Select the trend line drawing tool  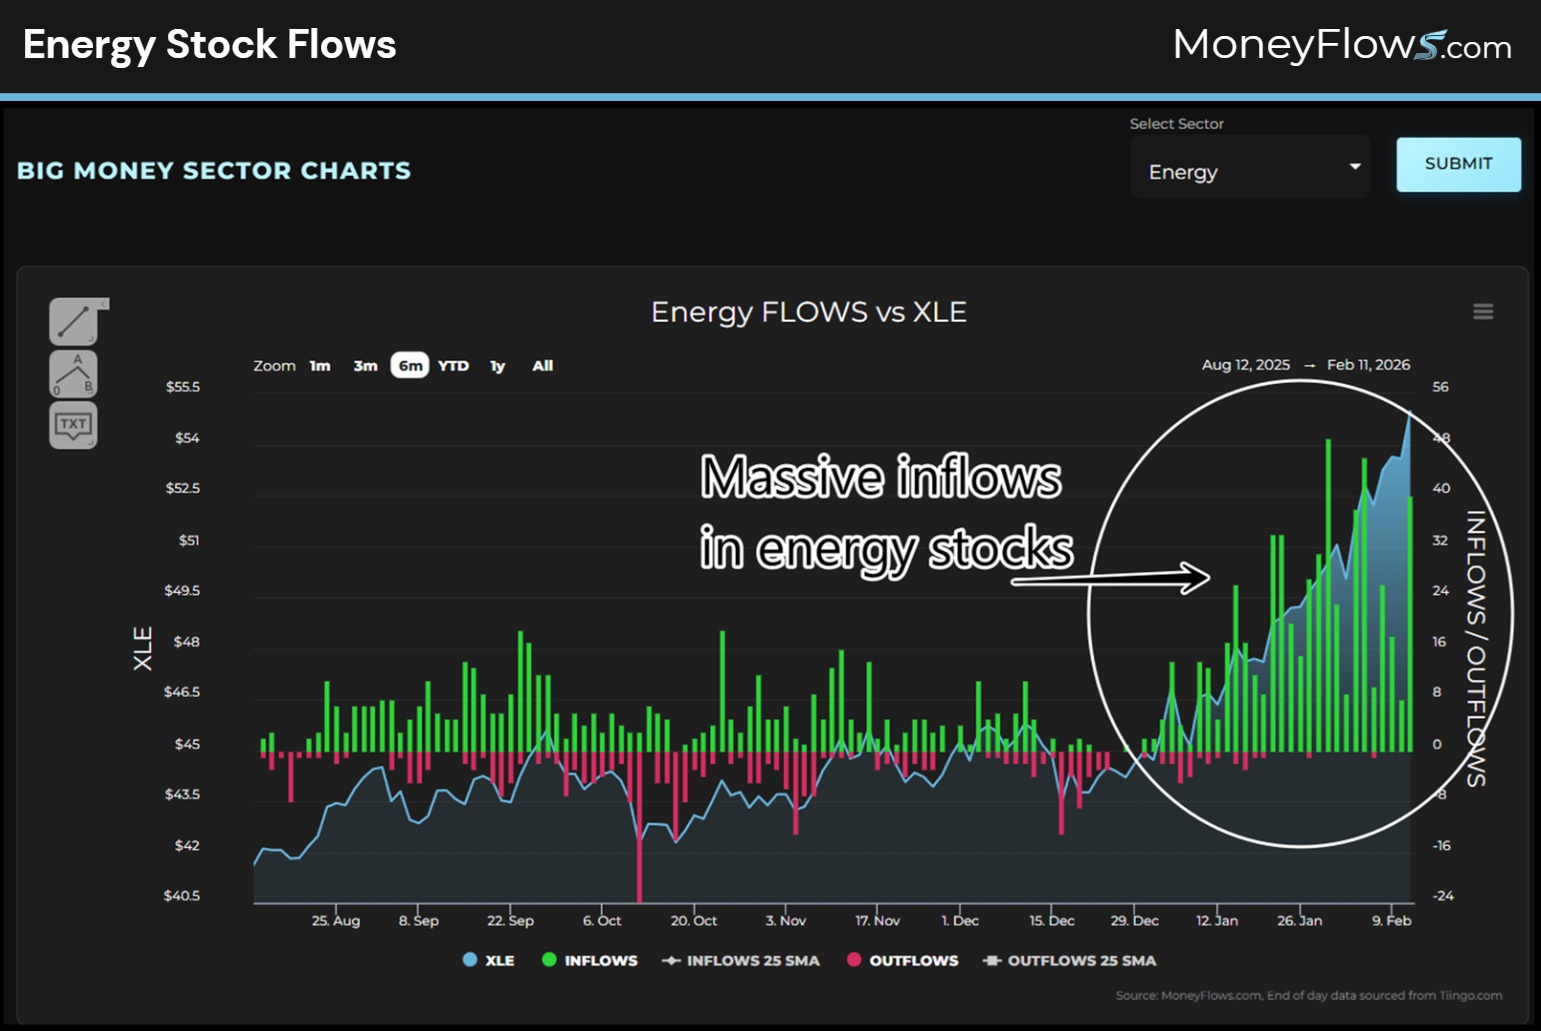pos(72,321)
